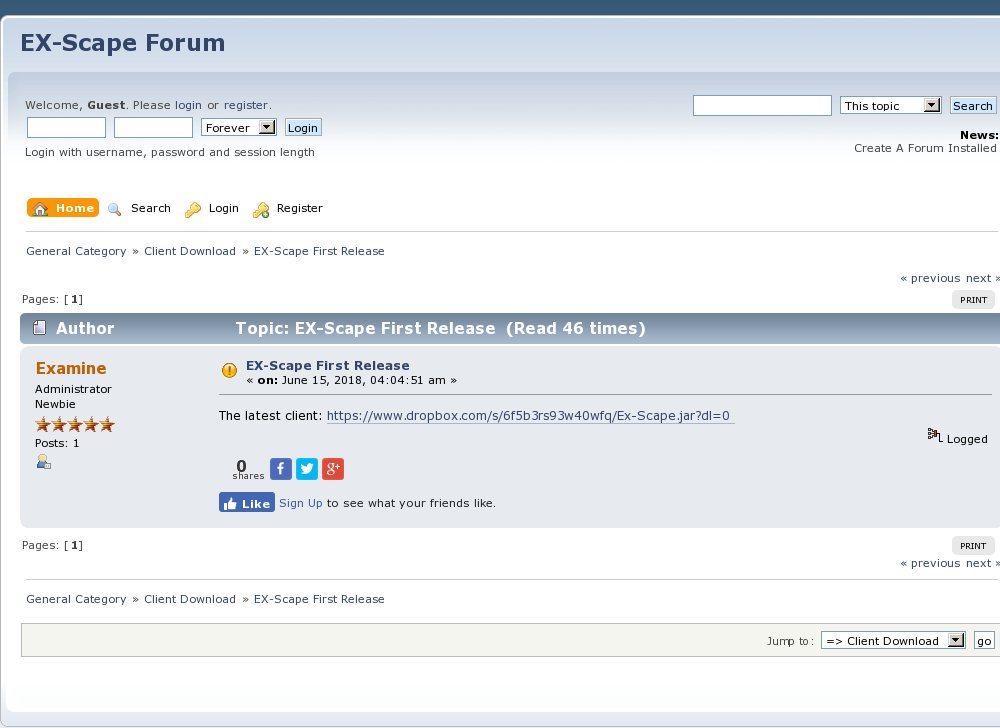Viewport: 1000px width, 728px height.
Task: Focus the username input field
Action: [x=66, y=128]
